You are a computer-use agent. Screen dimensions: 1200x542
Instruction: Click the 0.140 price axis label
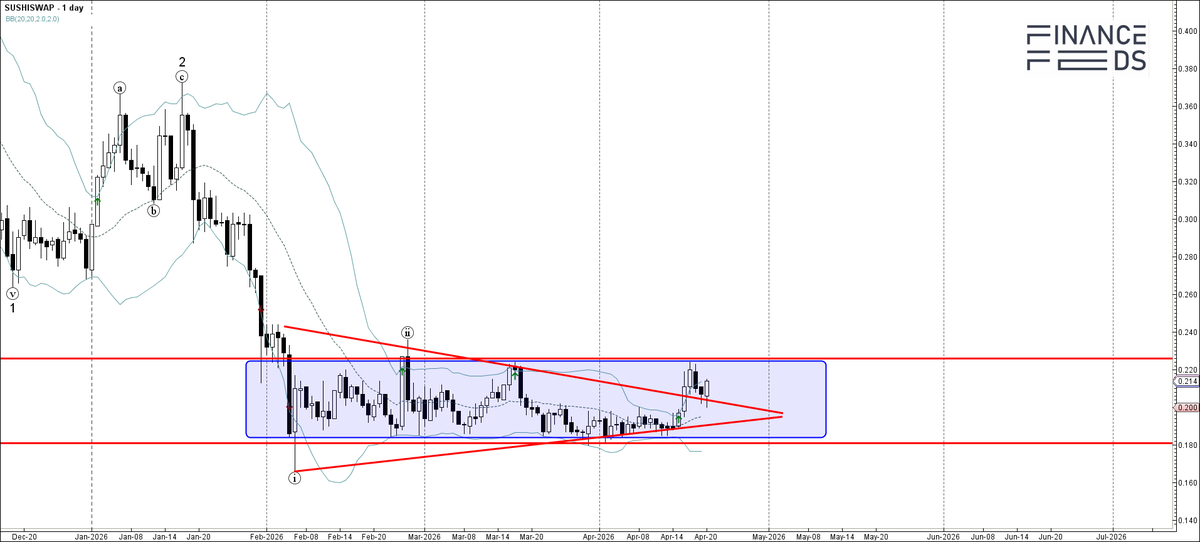click(1185, 521)
